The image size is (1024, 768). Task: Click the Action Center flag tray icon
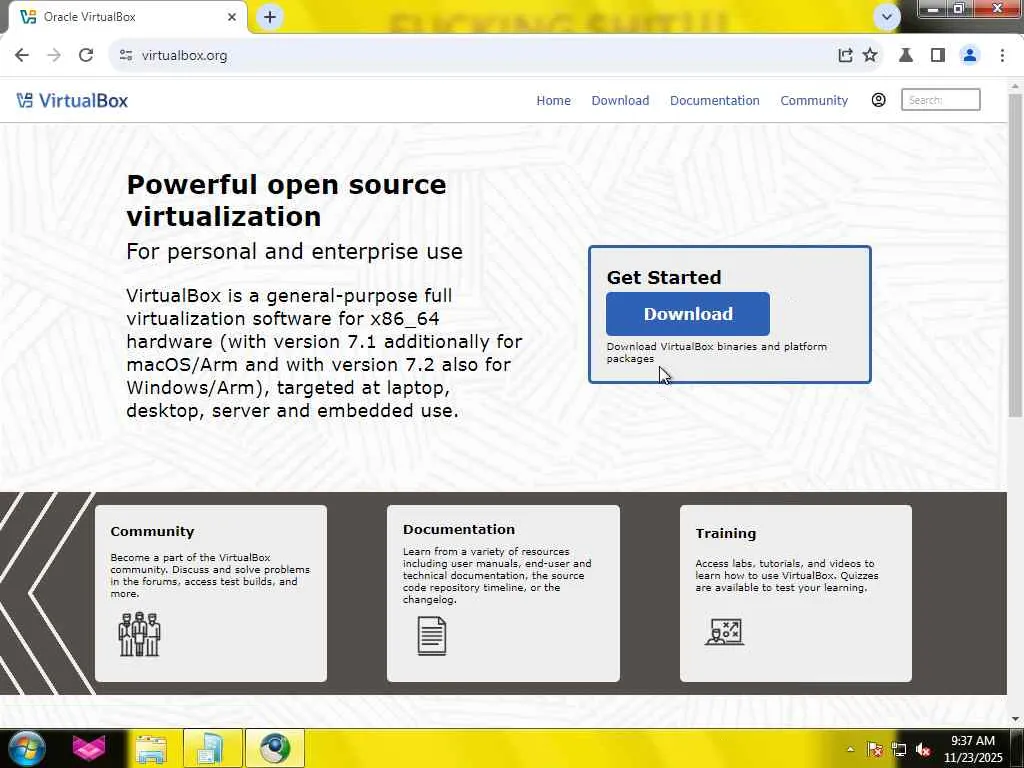[875, 749]
